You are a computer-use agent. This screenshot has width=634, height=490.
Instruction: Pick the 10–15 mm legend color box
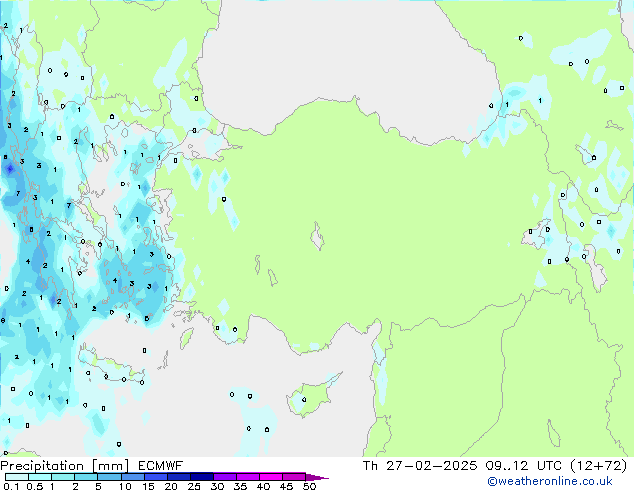tap(132, 477)
